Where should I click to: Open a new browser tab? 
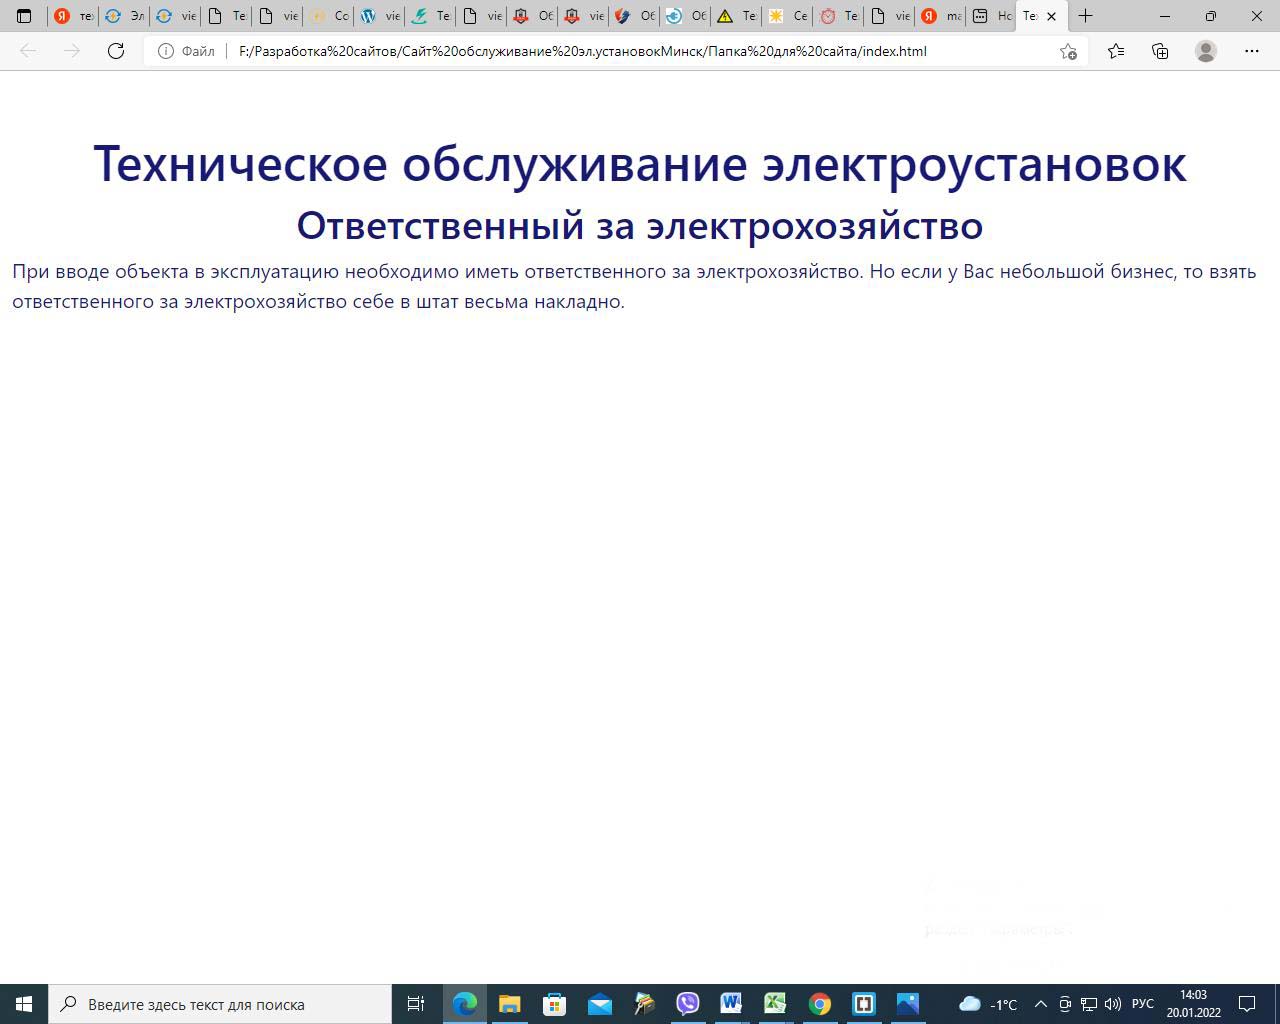(x=1085, y=16)
